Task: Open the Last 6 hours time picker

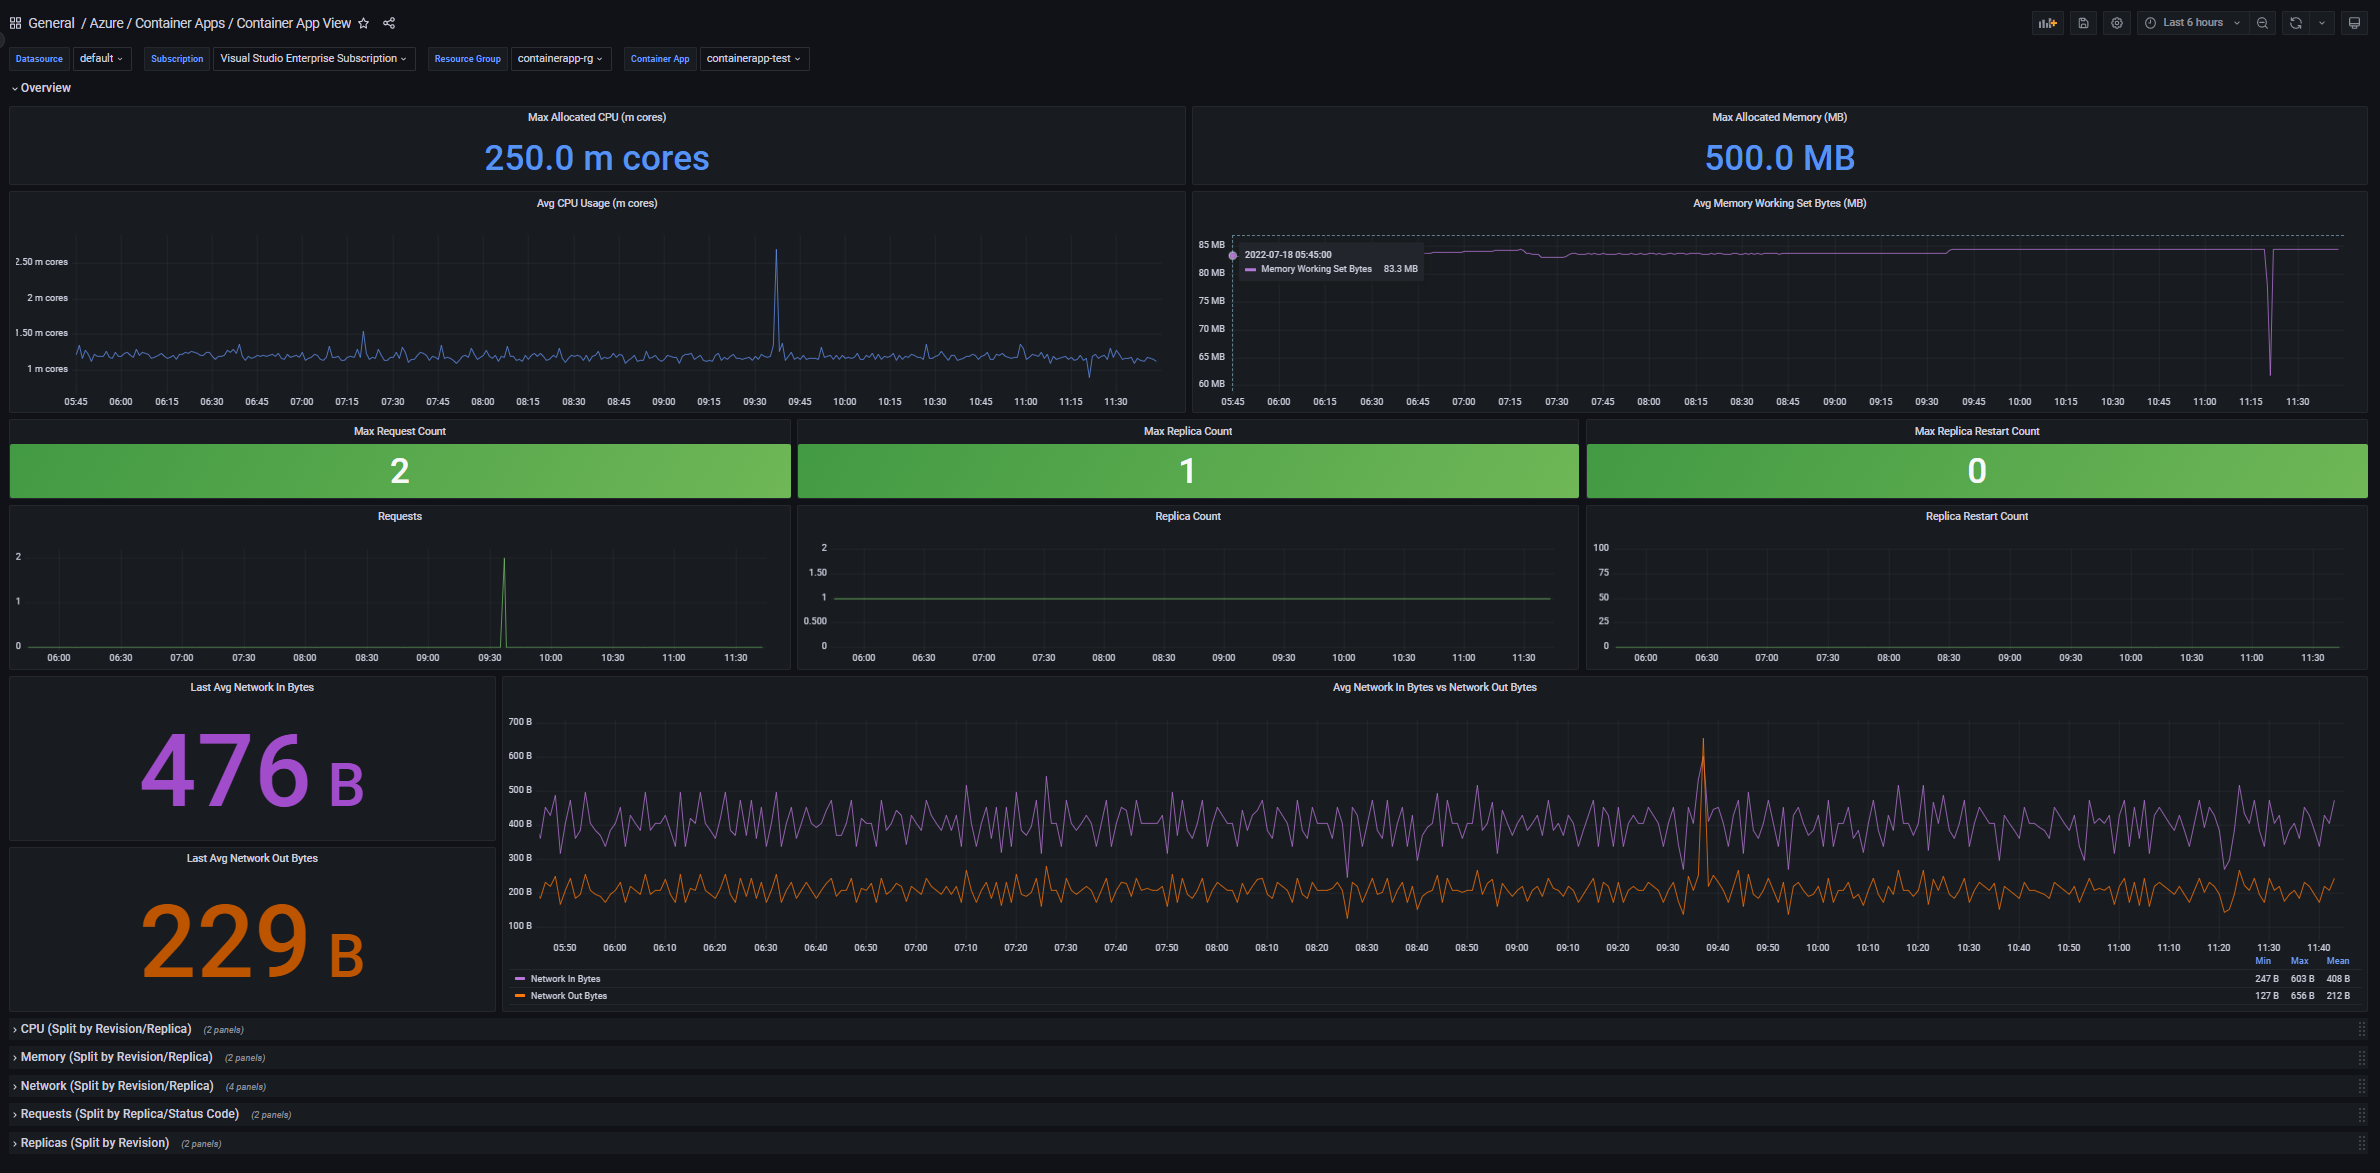Action: pos(2192,23)
